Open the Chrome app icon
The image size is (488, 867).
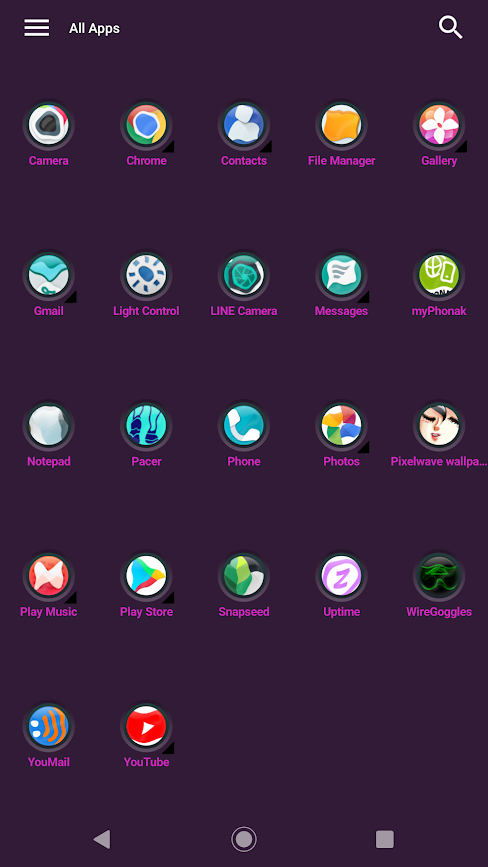[x=146, y=125]
